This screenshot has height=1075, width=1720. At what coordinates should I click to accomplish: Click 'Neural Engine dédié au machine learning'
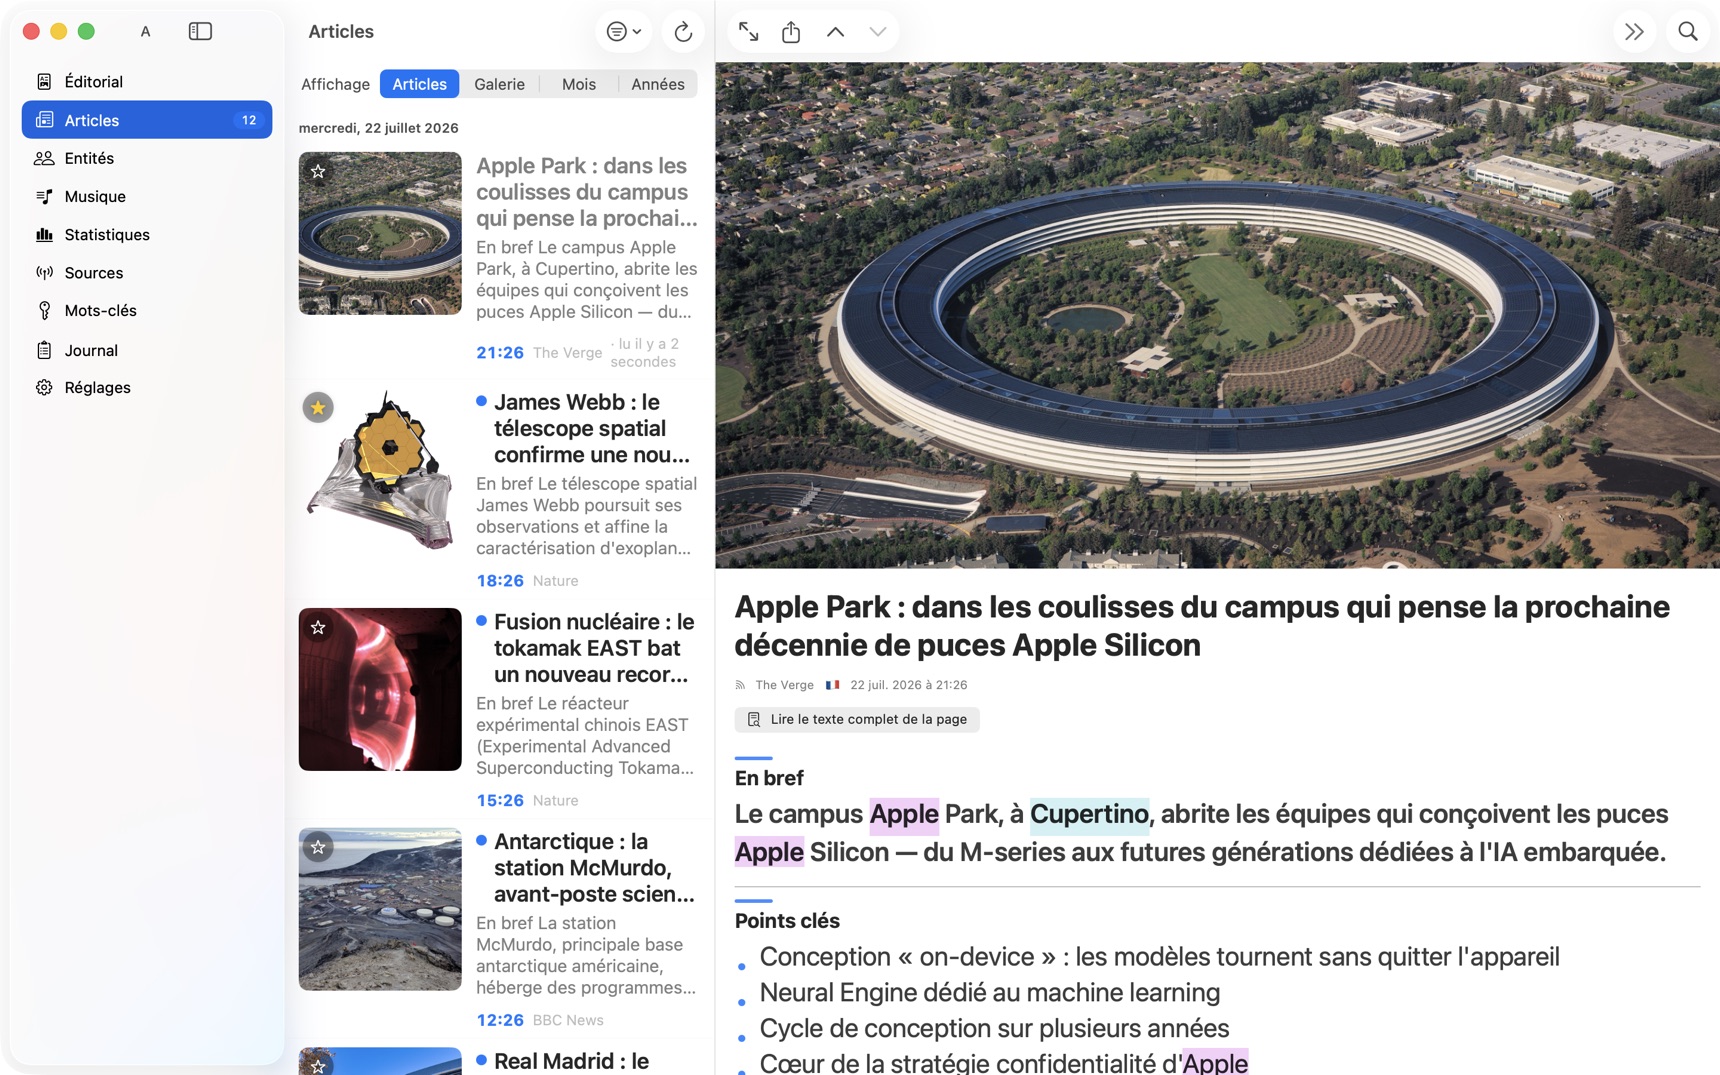click(990, 992)
